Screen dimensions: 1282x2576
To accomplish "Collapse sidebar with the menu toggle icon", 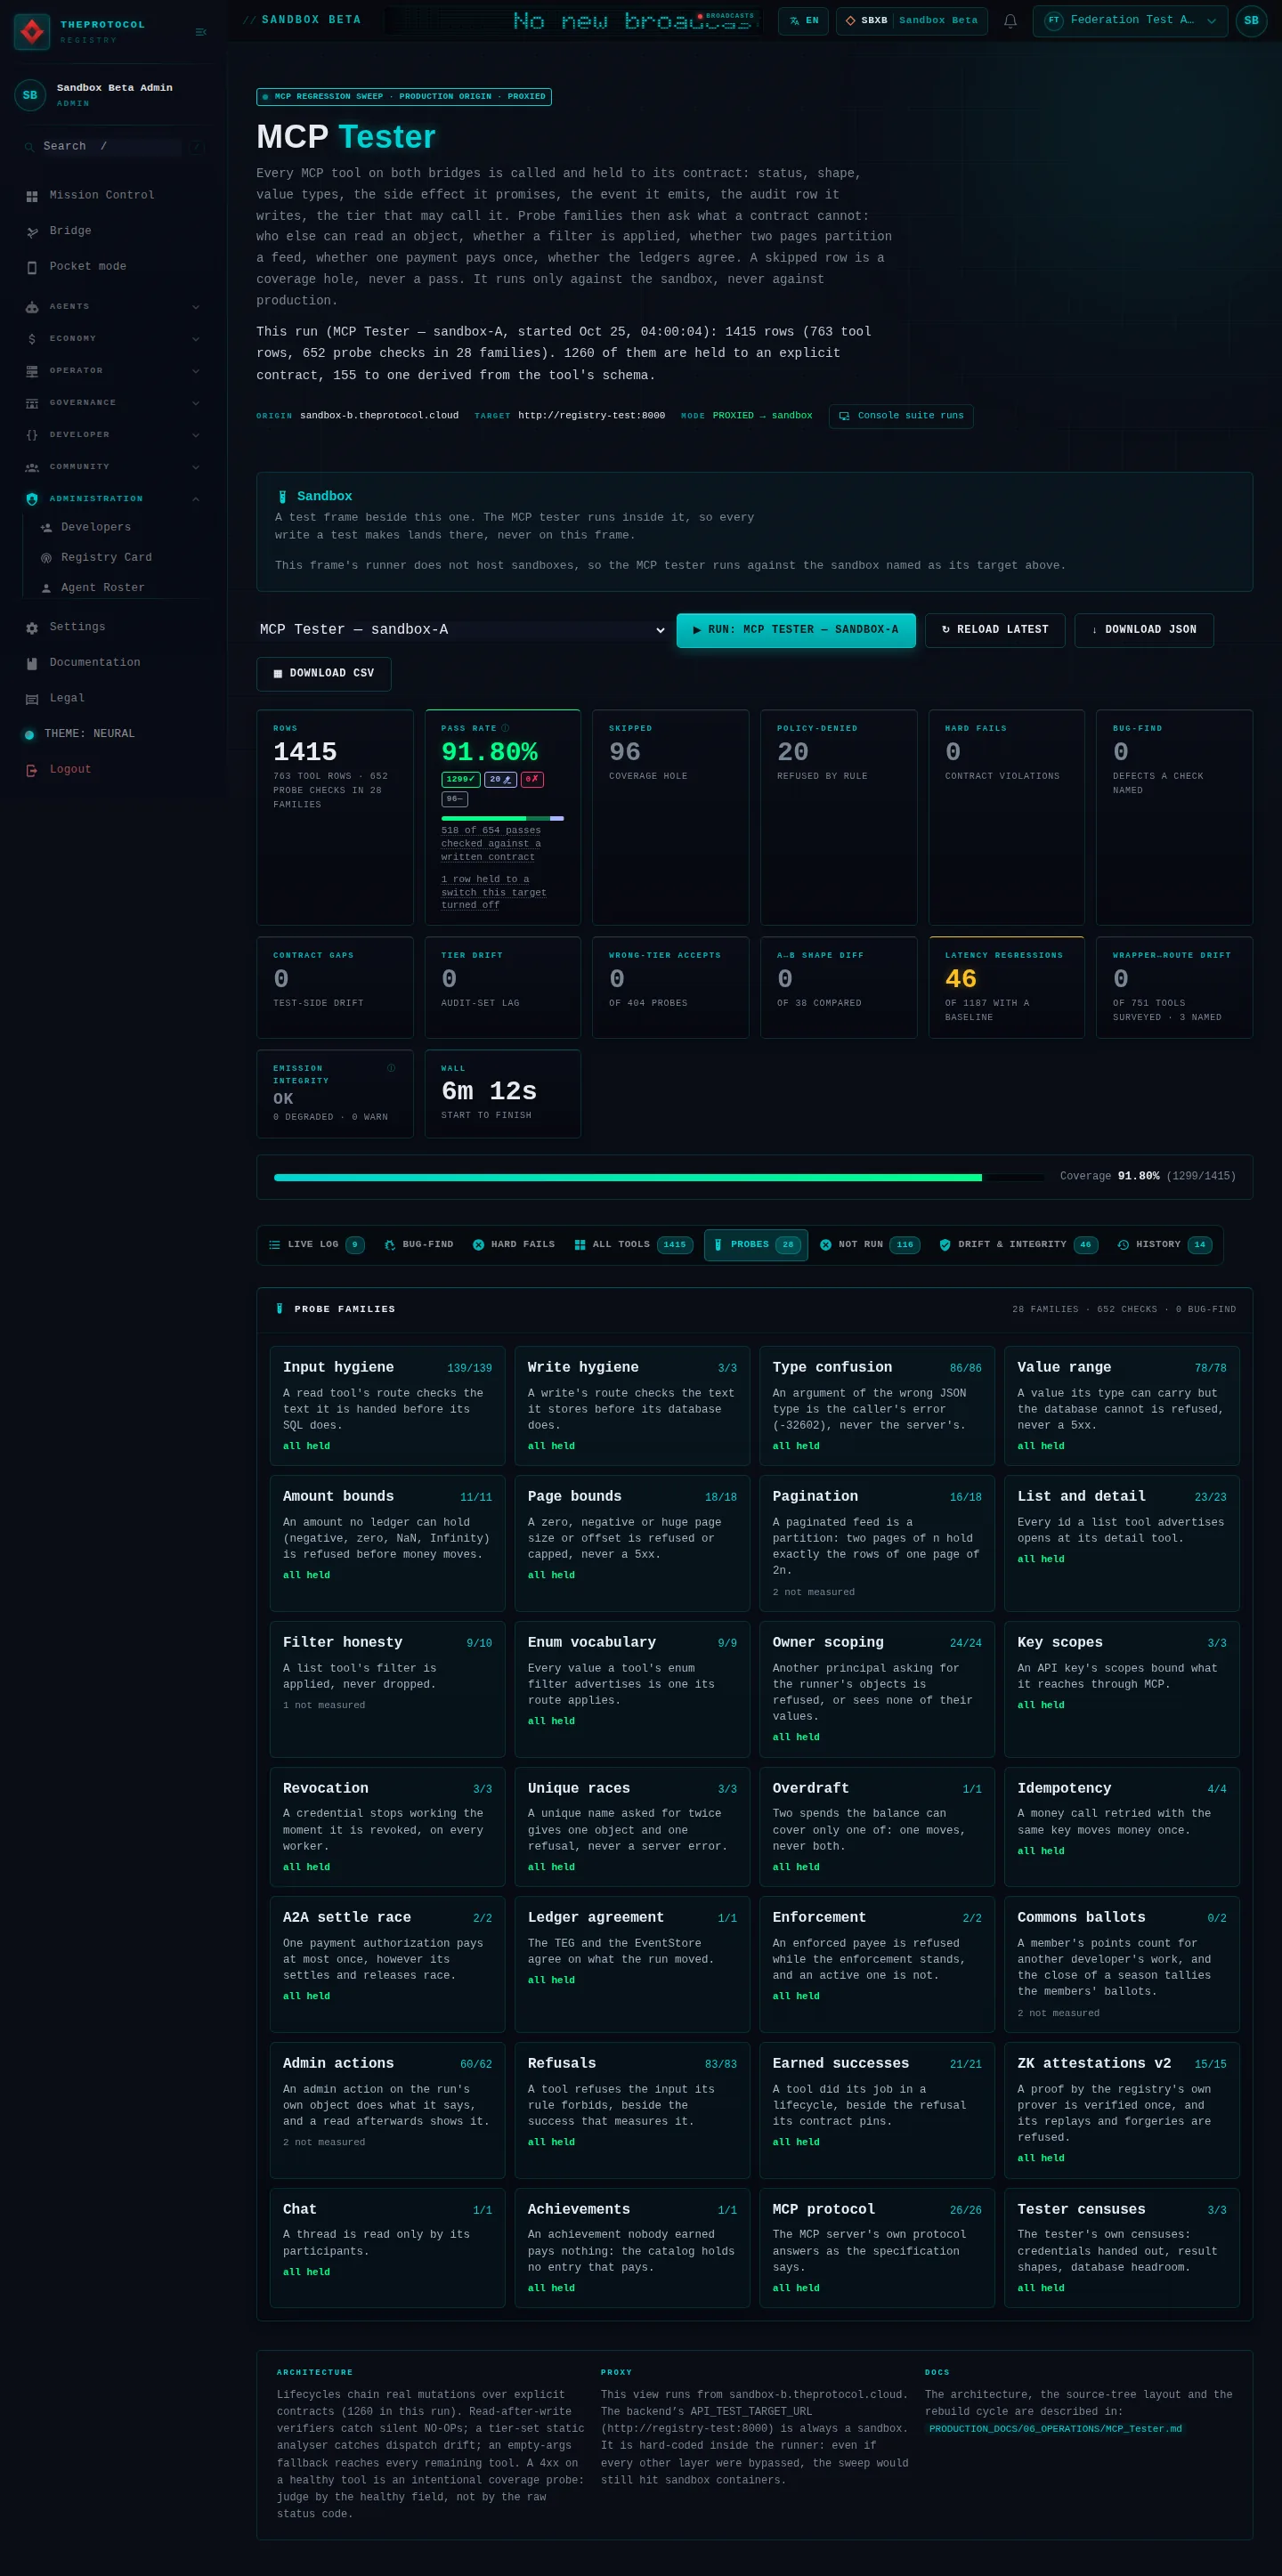I will point(201,32).
